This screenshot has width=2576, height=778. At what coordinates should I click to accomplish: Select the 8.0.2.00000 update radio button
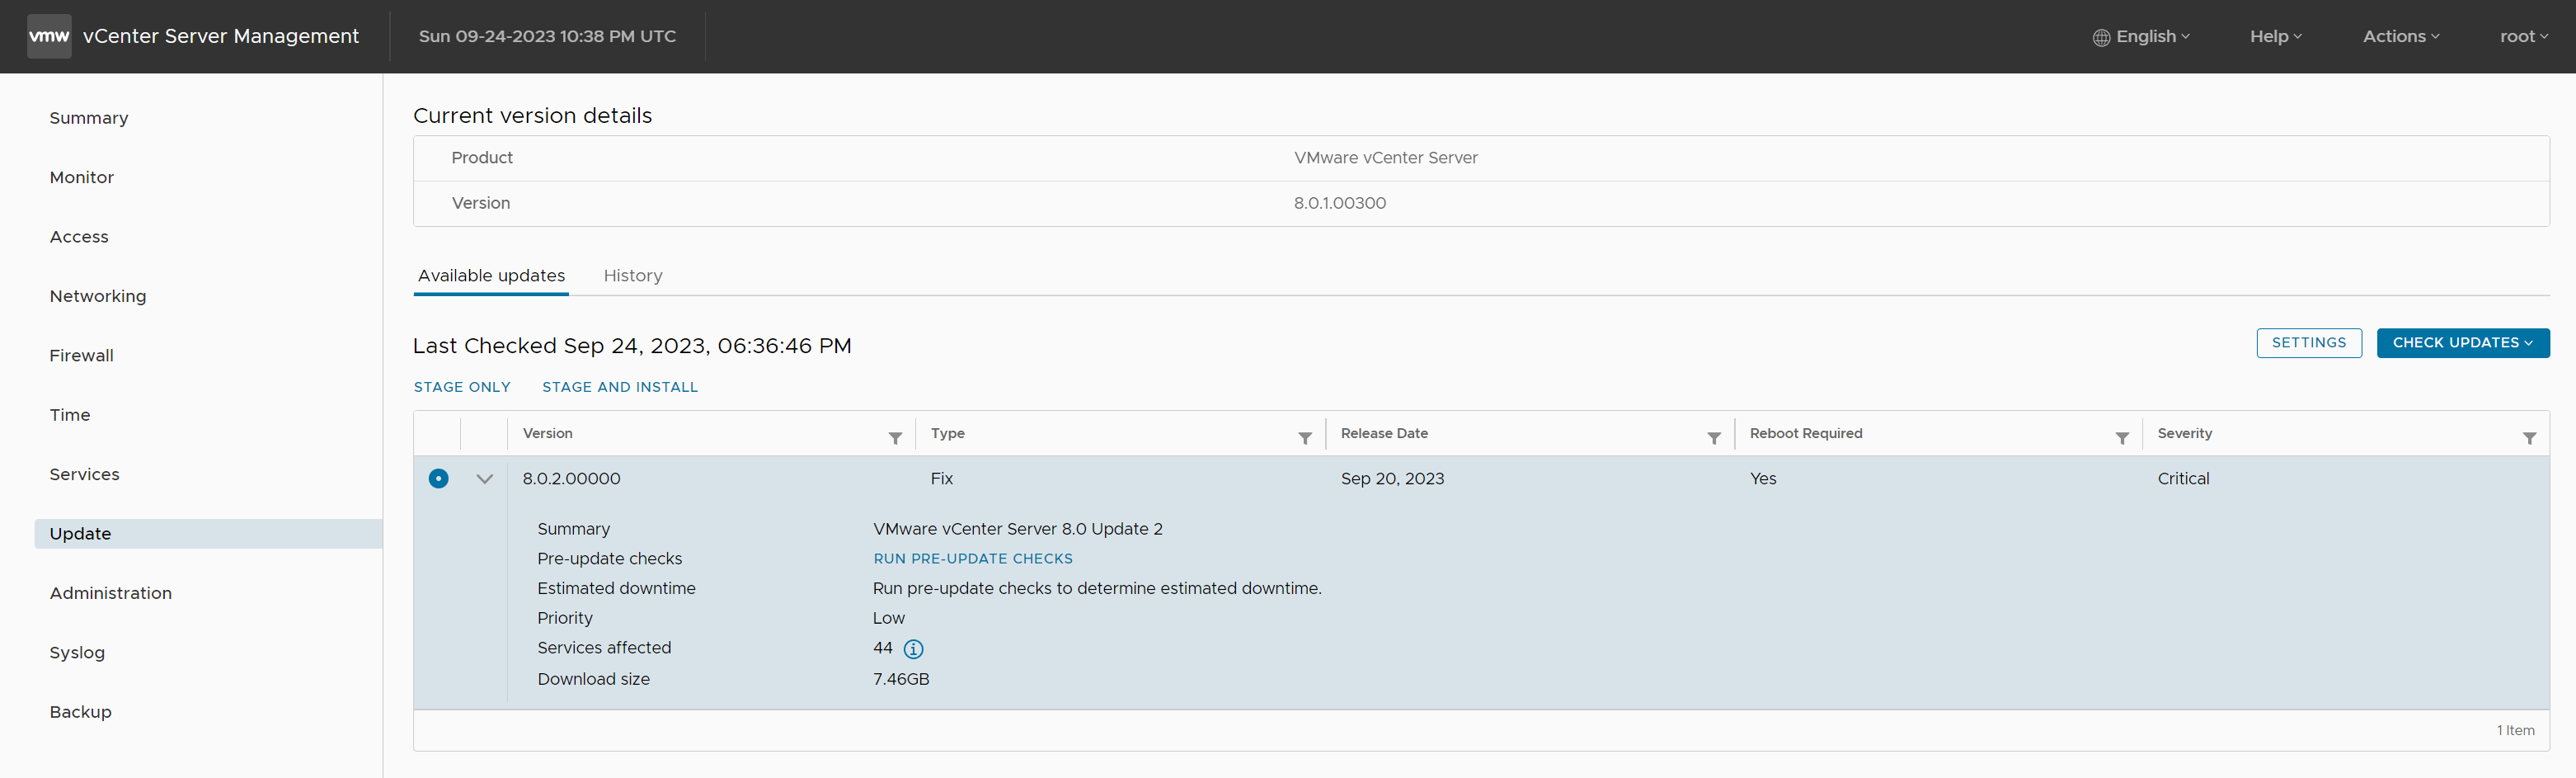click(438, 479)
